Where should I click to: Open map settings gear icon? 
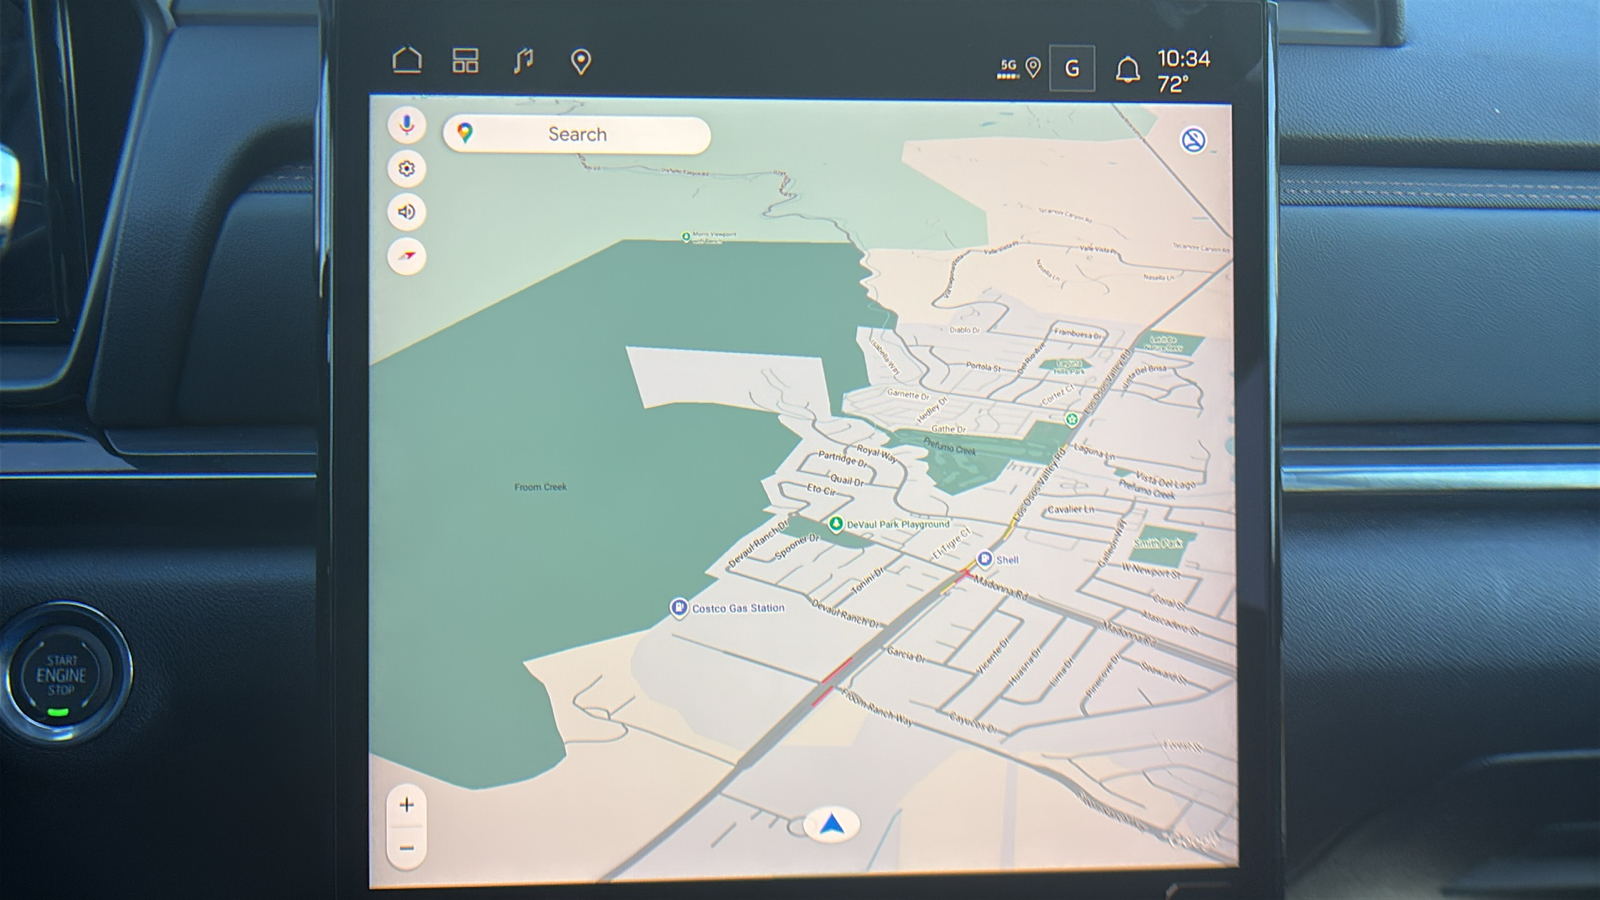click(406, 169)
